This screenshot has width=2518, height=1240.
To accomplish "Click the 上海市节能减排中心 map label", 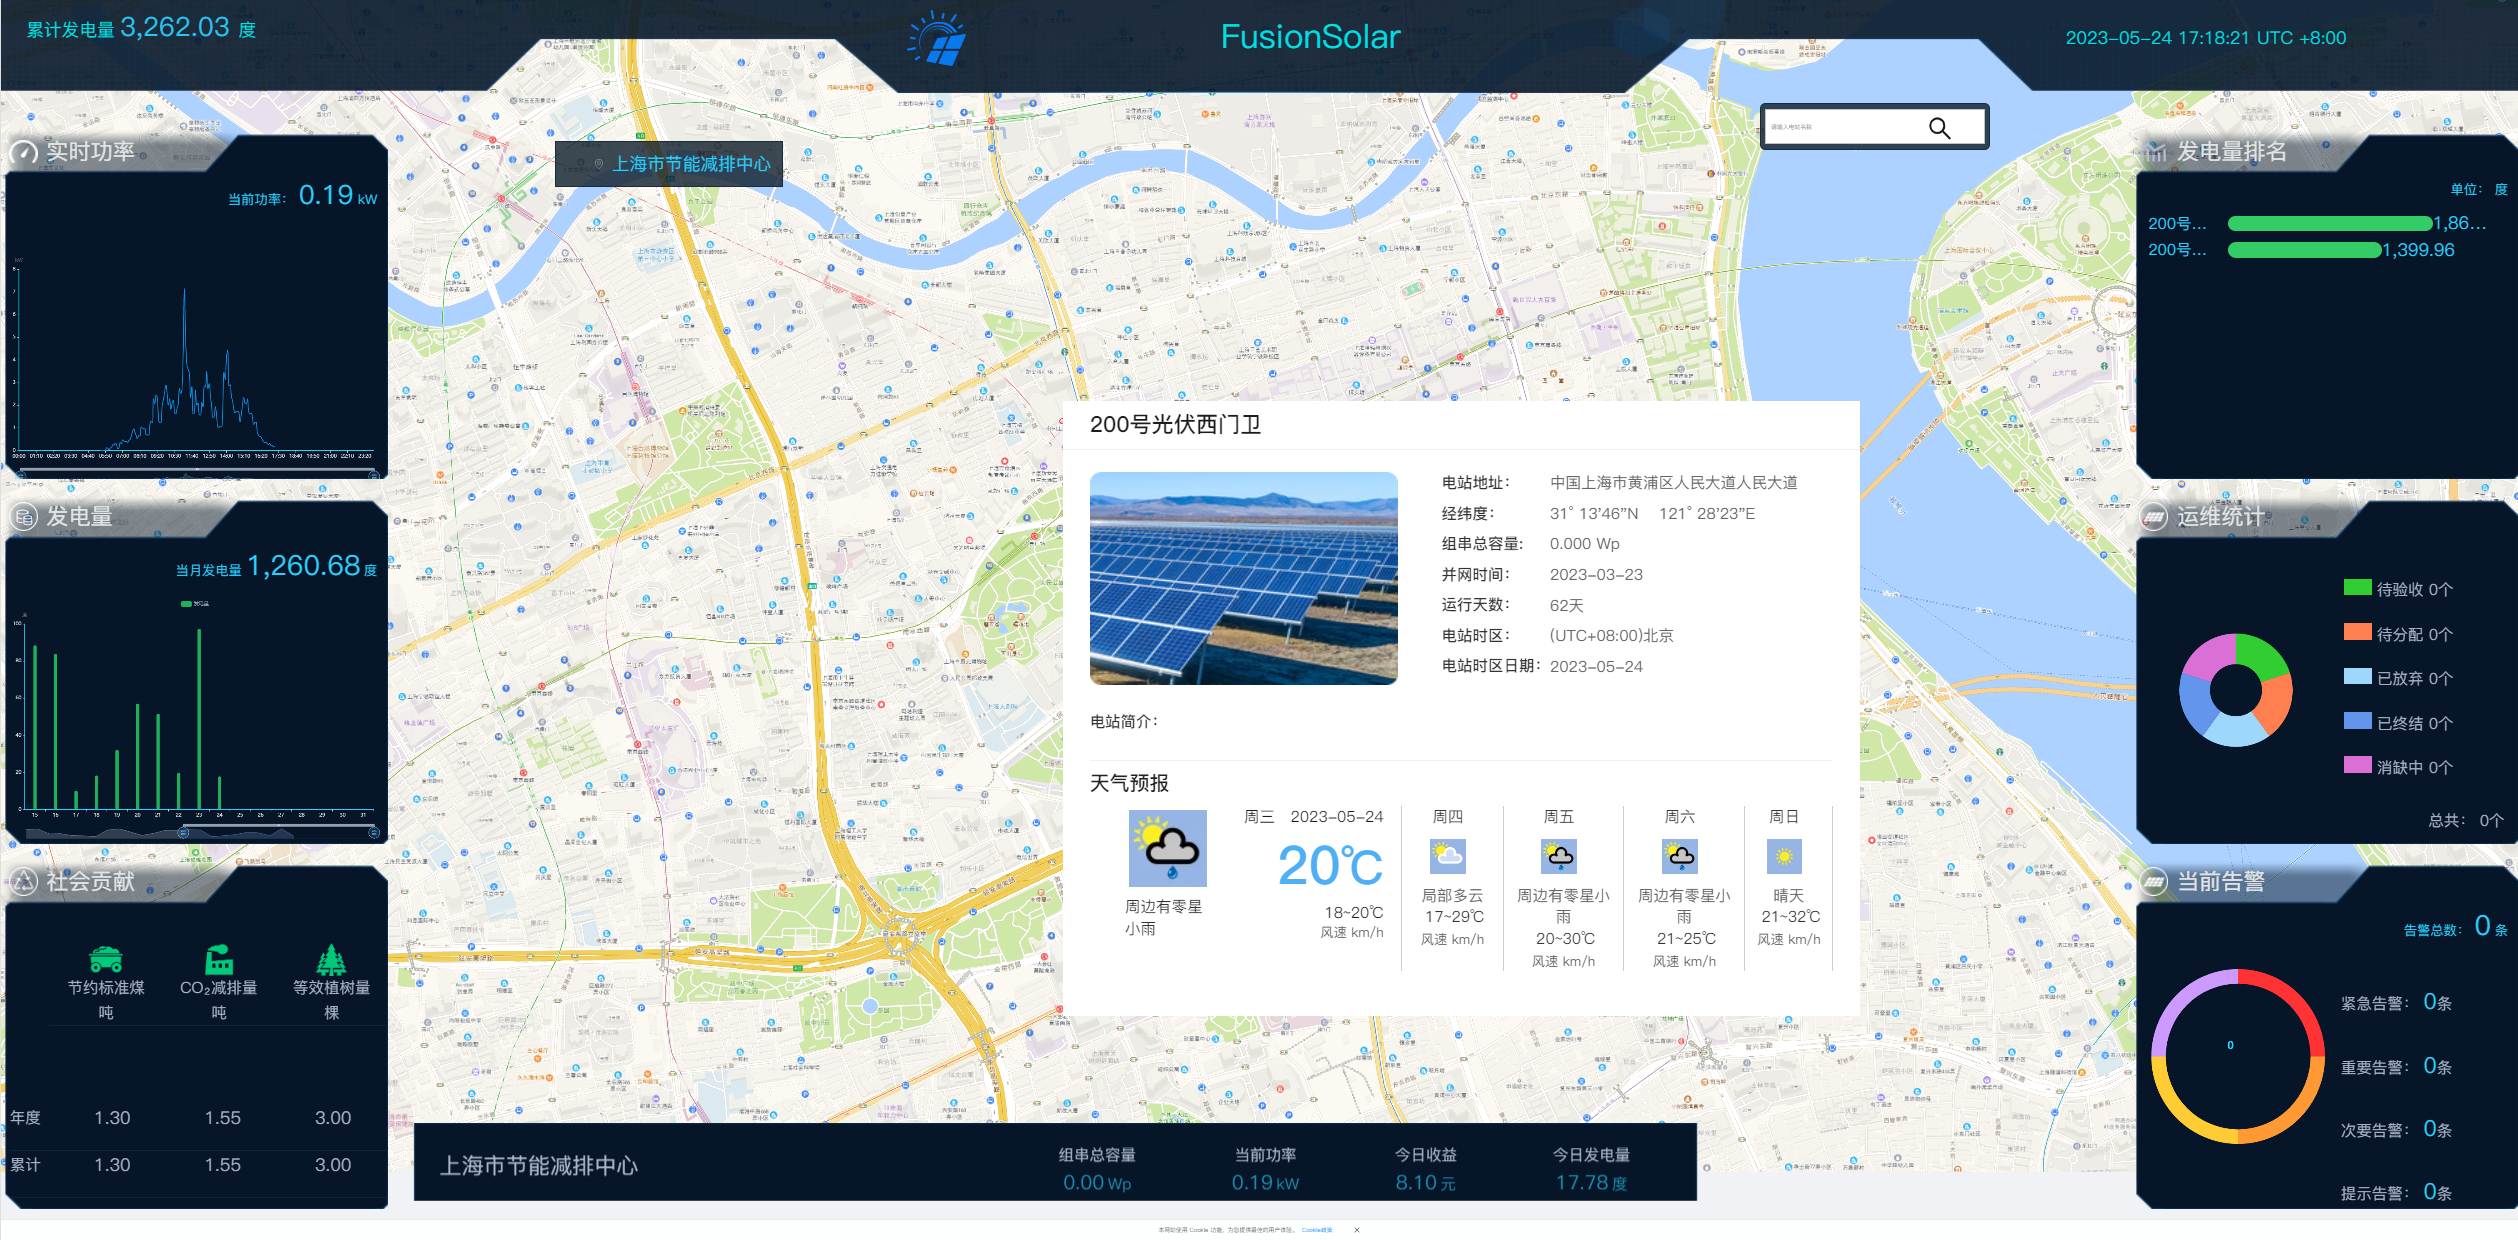I will (690, 164).
